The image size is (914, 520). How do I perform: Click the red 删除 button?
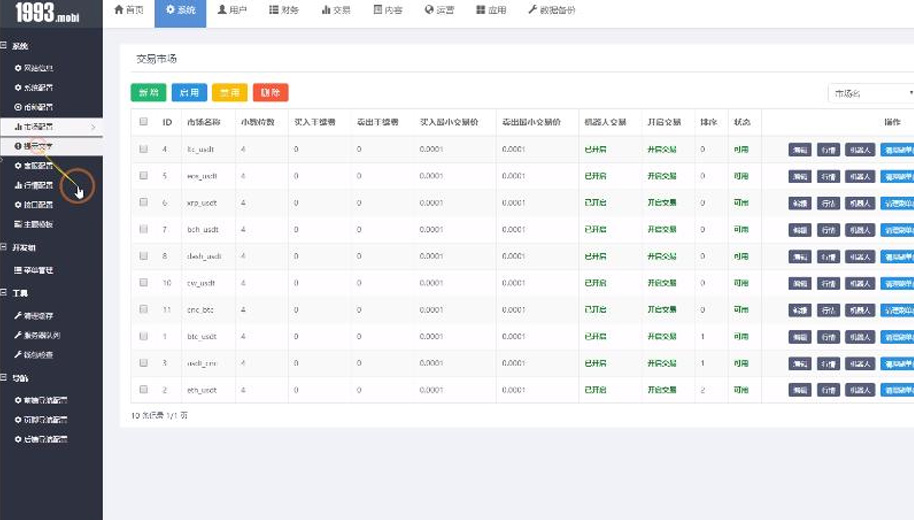[270, 93]
